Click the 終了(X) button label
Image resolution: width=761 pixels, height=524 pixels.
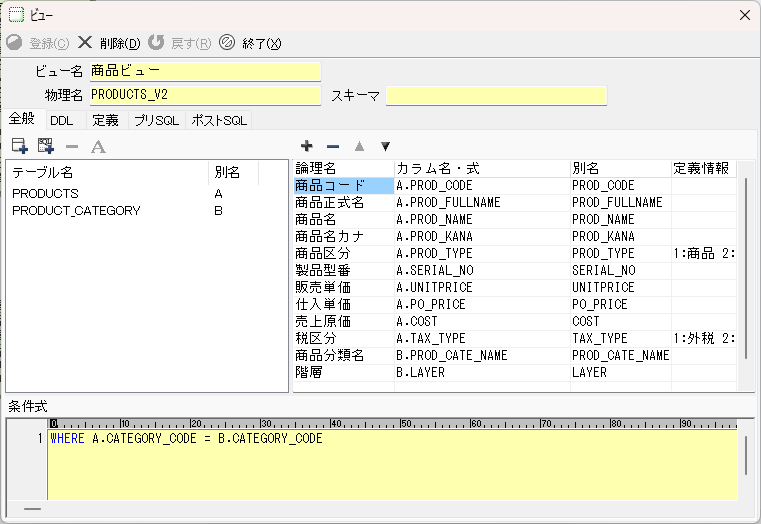pyautogui.click(x=262, y=44)
